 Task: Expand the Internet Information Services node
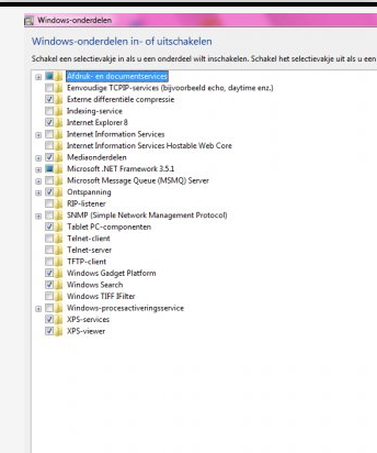click(38, 135)
